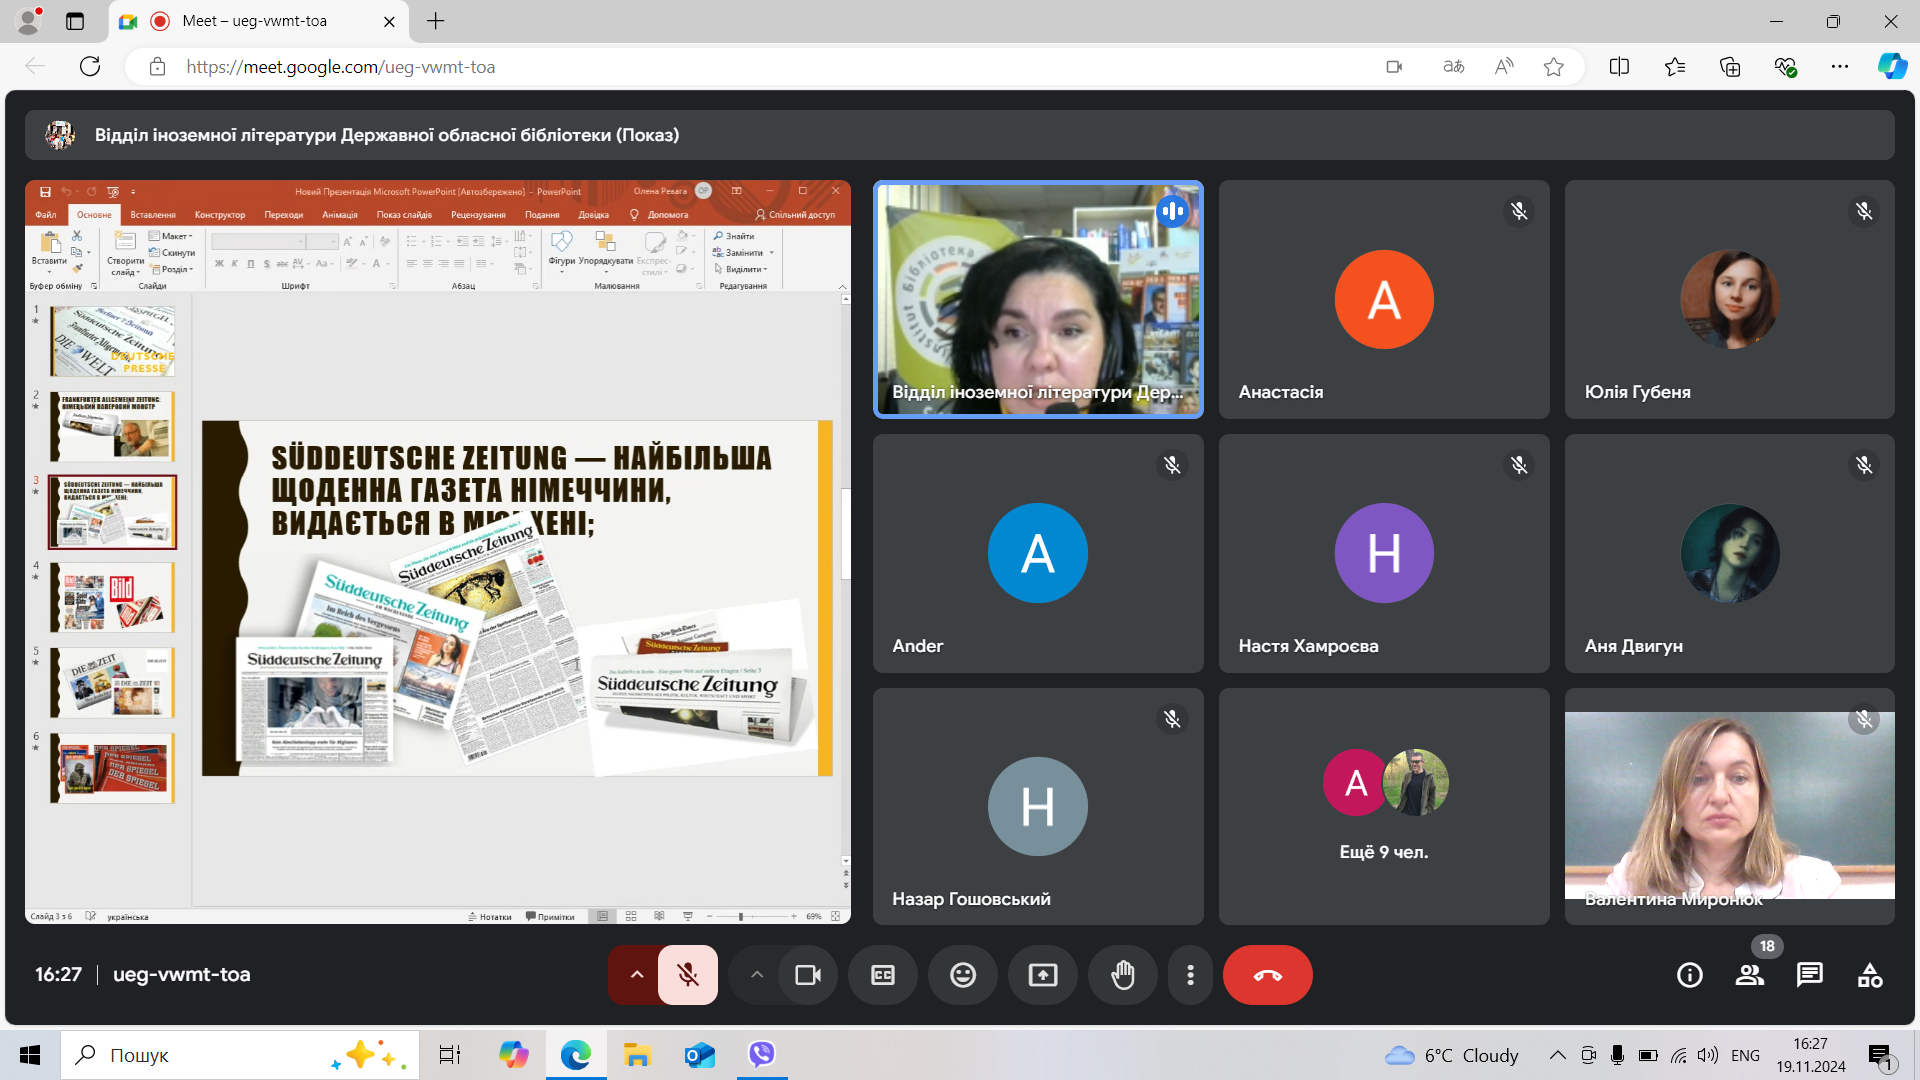Open Edge split screen

(1619, 67)
